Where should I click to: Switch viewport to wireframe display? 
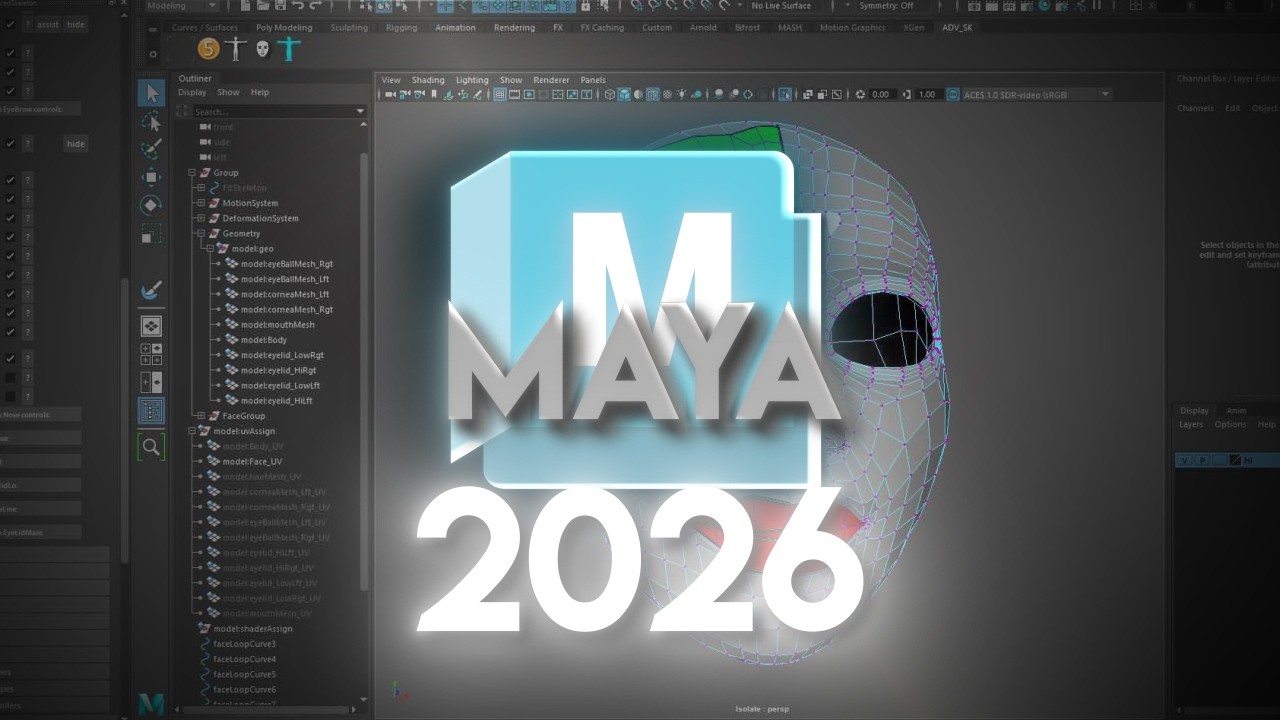pos(609,94)
